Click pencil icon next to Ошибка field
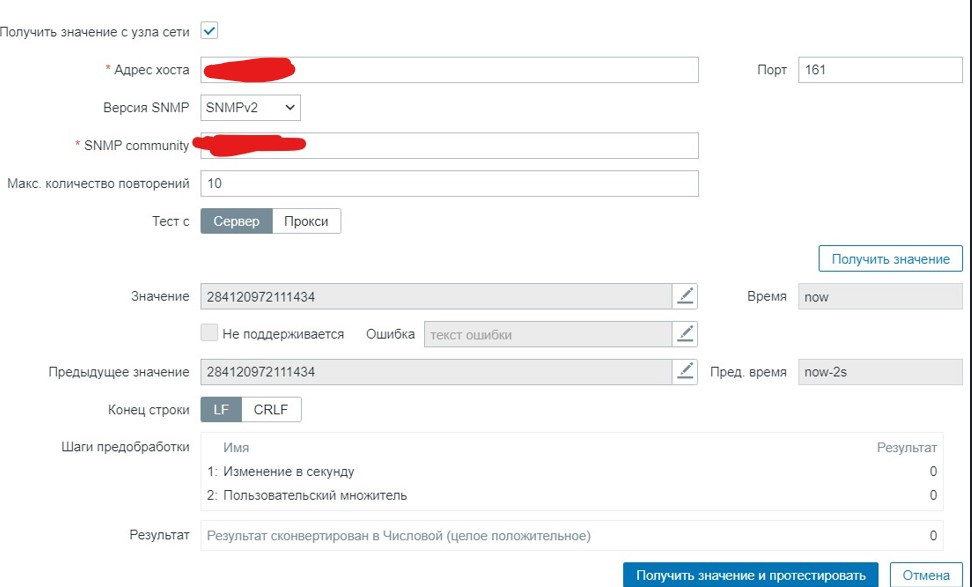Screen dimensions: 972x587 click(685, 334)
